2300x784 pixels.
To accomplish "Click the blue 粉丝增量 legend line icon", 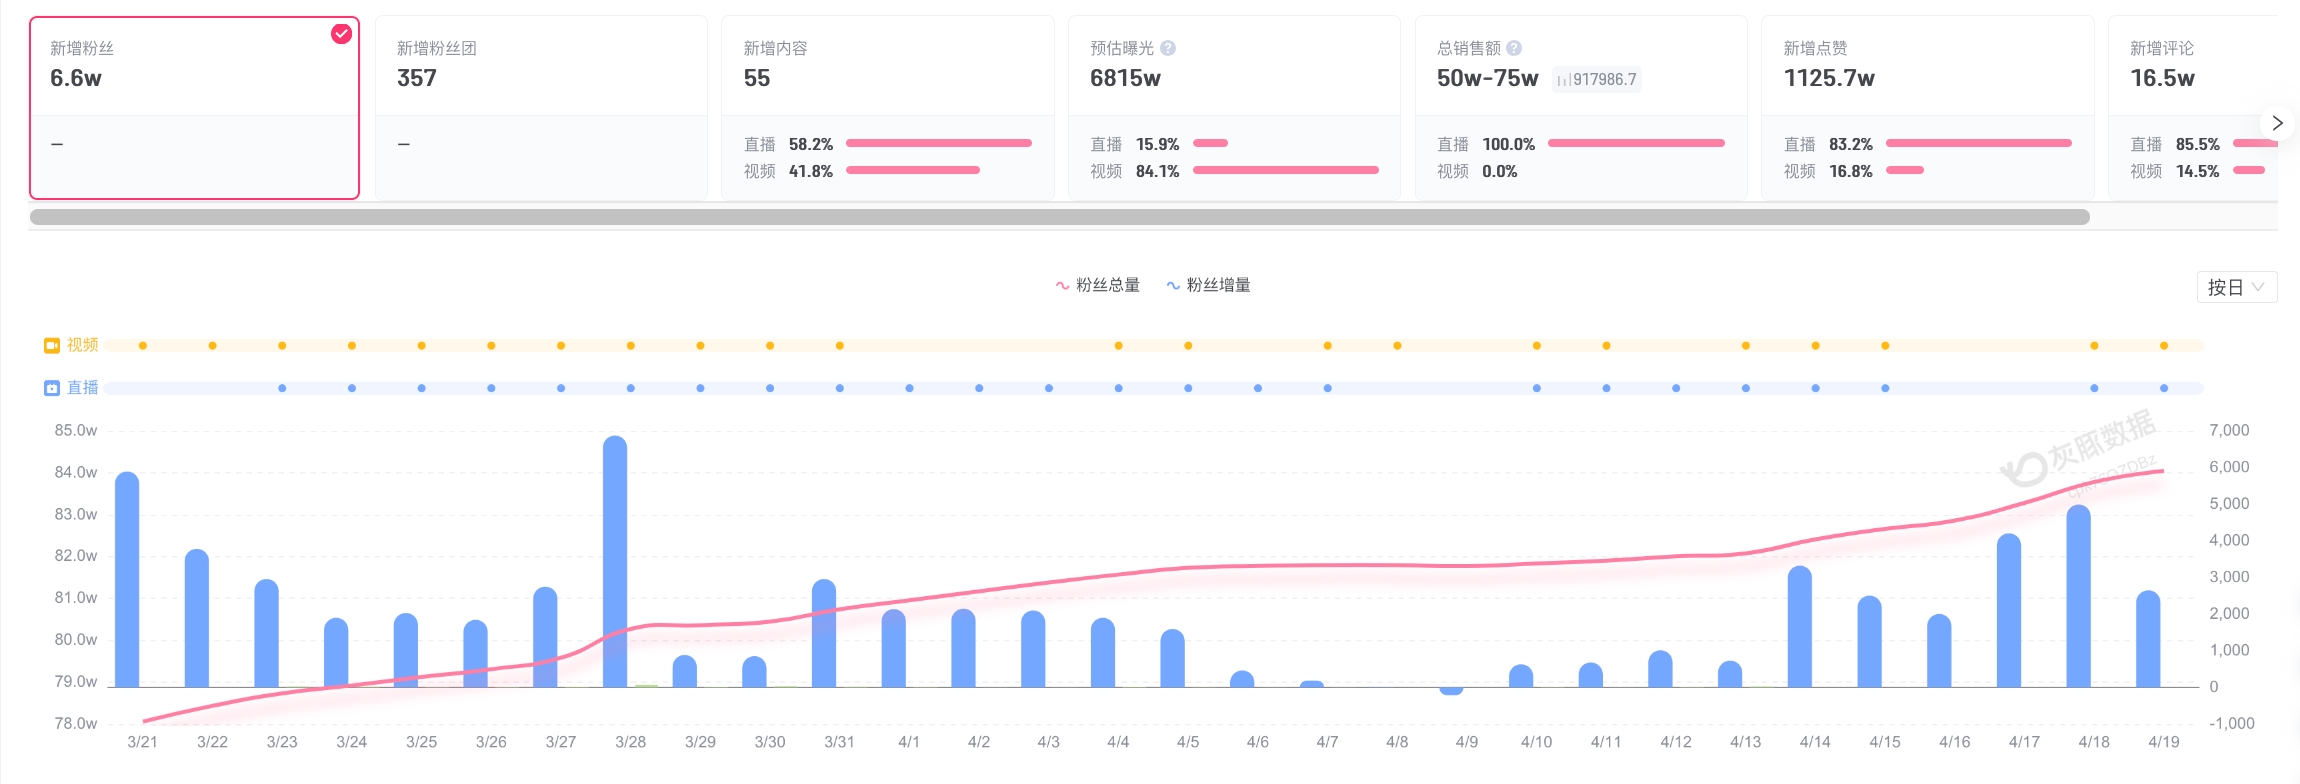I will (1173, 286).
